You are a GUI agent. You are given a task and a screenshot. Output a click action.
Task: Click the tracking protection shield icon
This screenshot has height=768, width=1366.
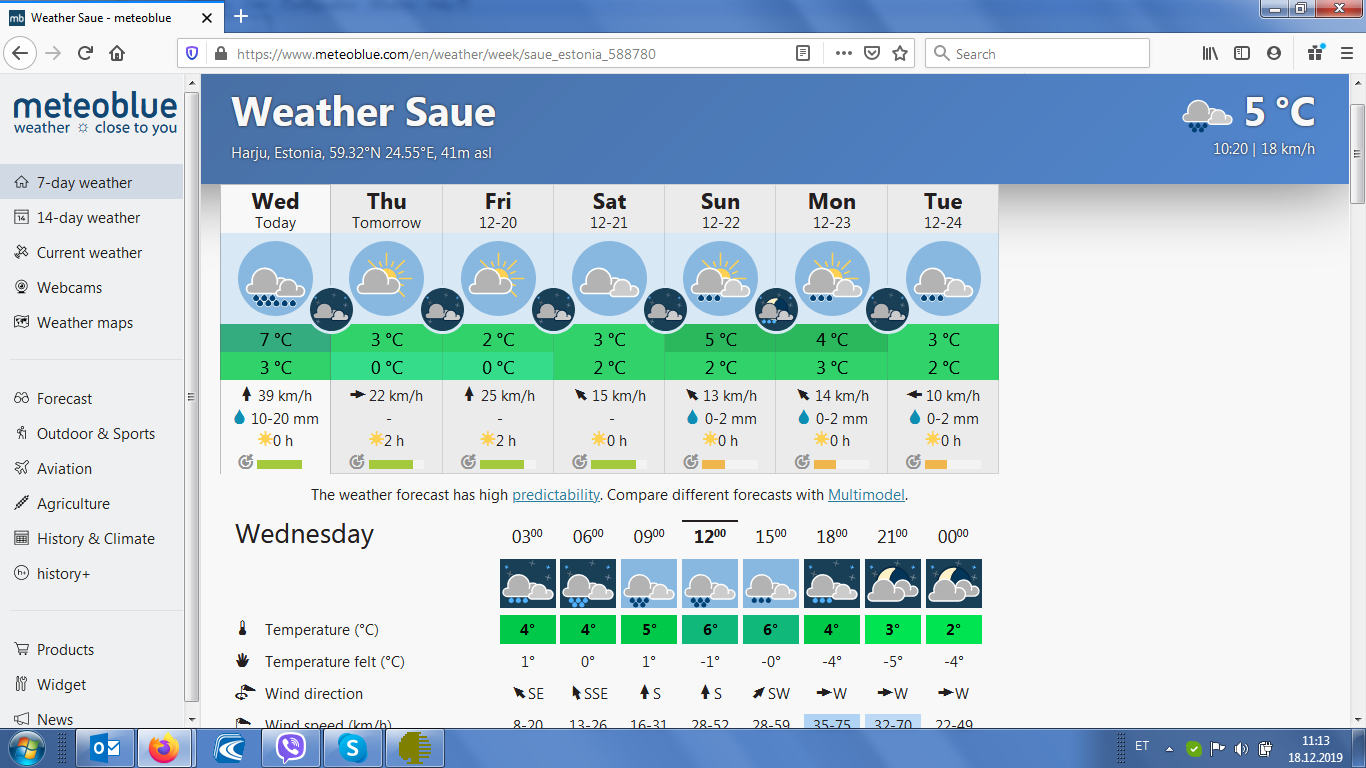pyautogui.click(x=192, y=54)
